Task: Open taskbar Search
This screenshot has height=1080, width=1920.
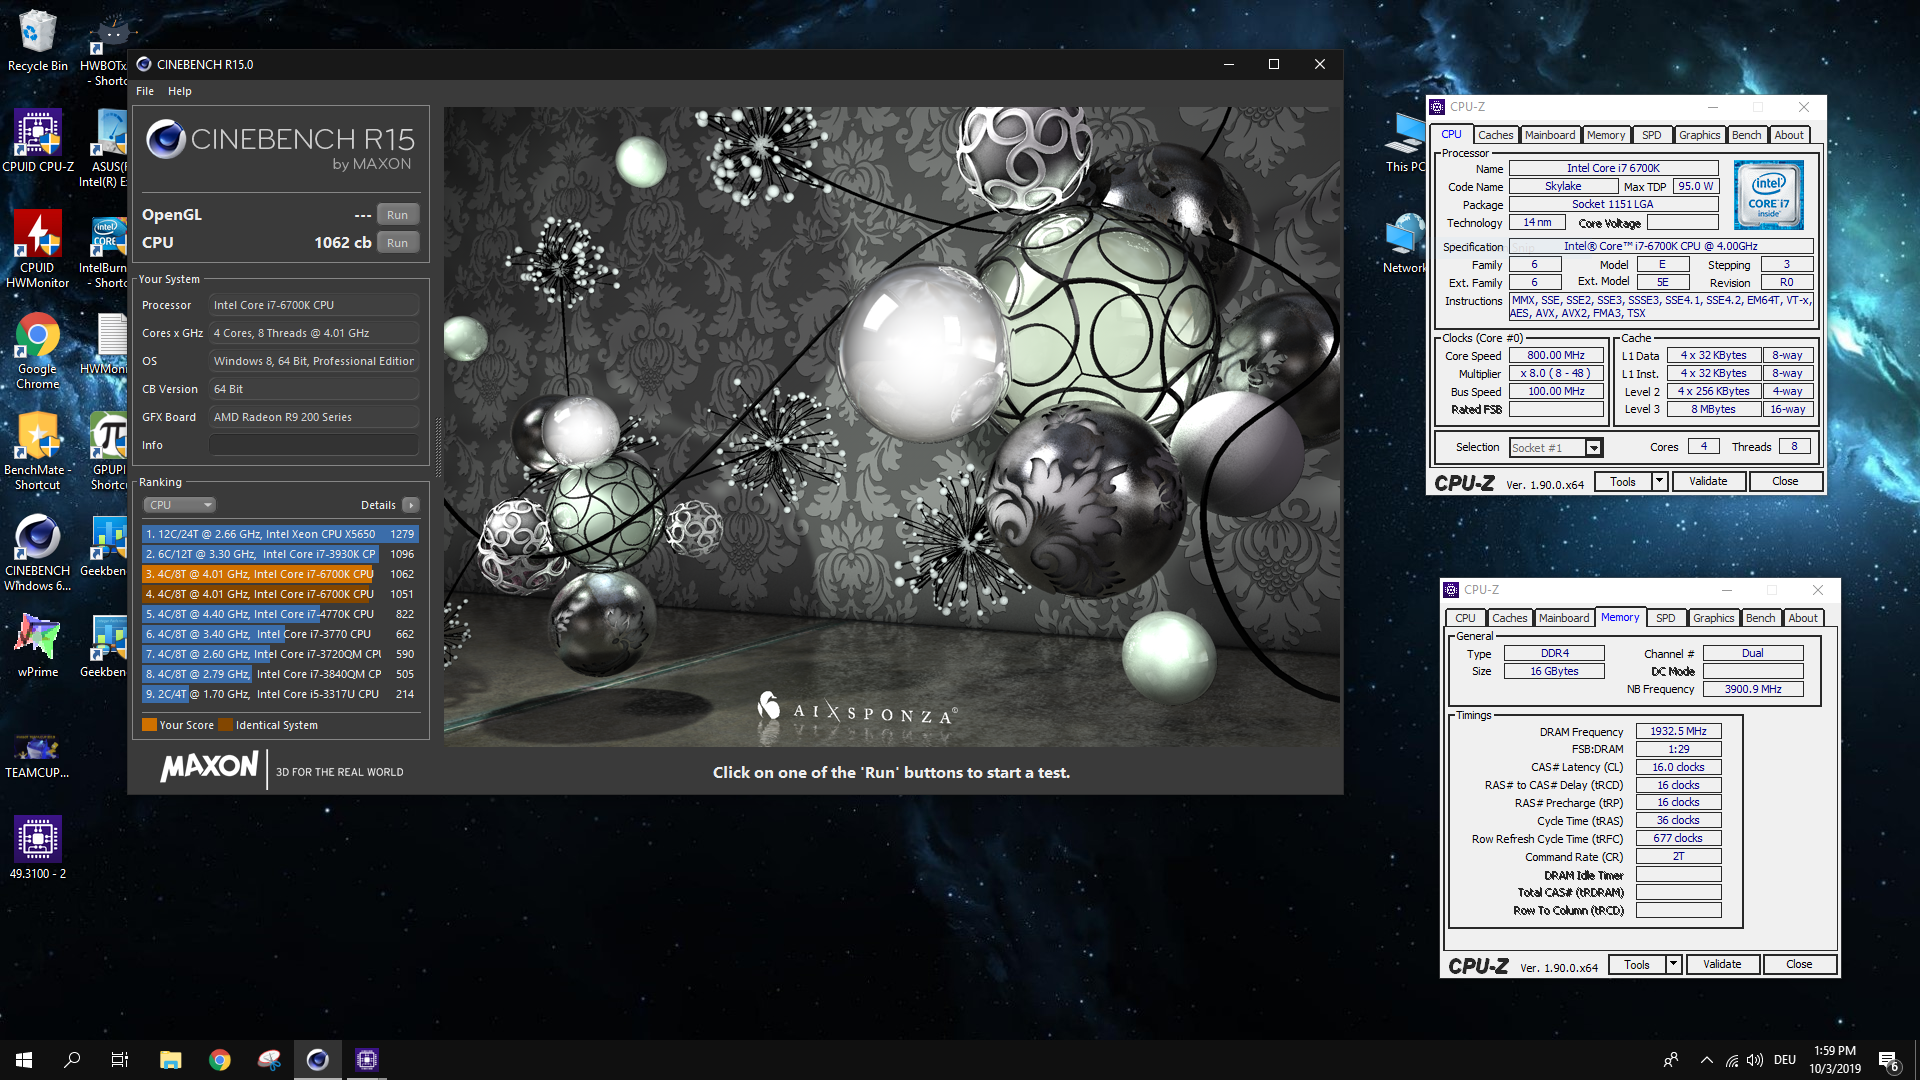Action: click(72, 1060)
